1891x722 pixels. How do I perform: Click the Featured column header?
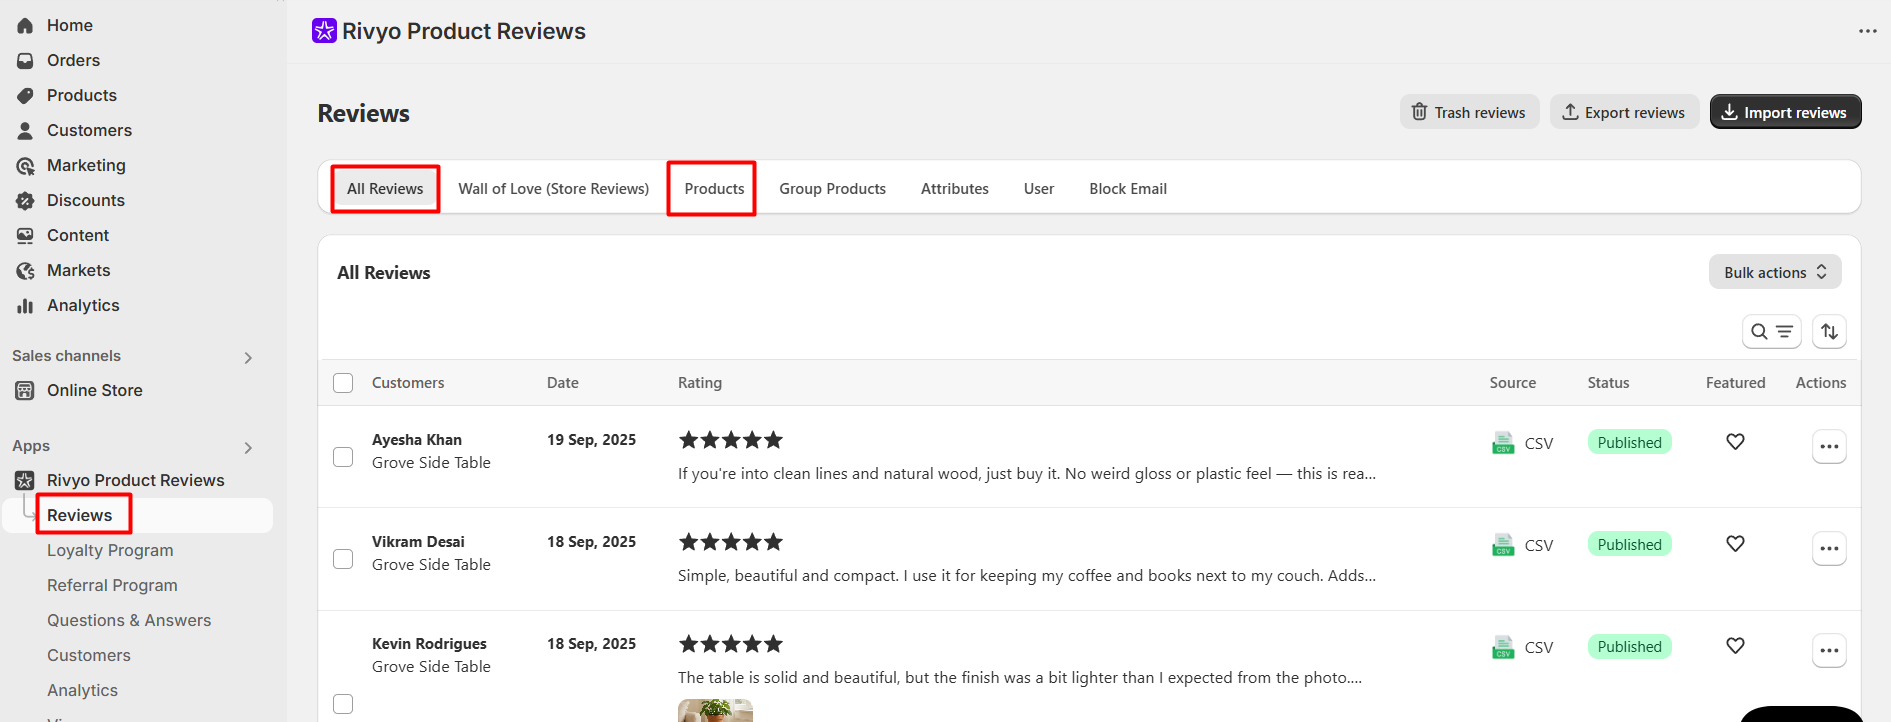coord(1735,383)
